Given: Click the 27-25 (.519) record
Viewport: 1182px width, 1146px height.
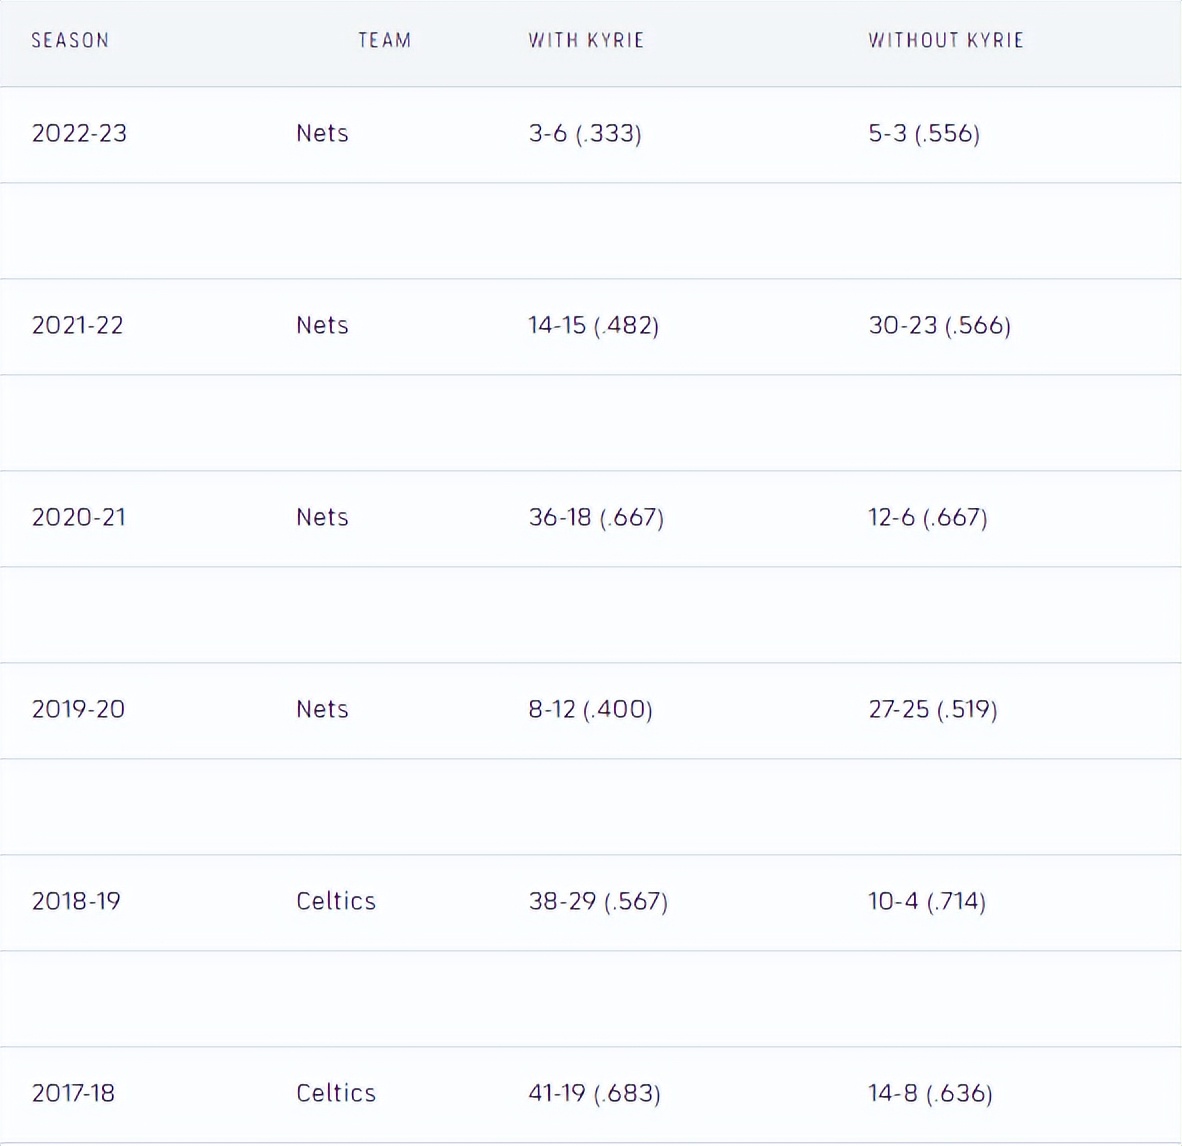Looking at the screenshot, I should pos(932,709).
